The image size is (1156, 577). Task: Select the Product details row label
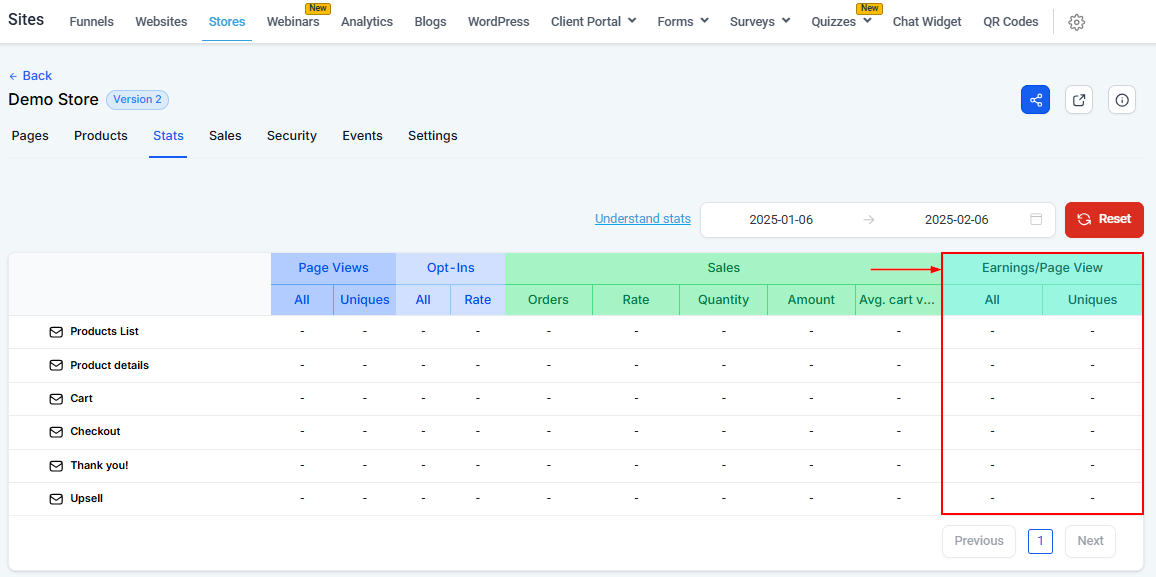(x=109, y=366)
